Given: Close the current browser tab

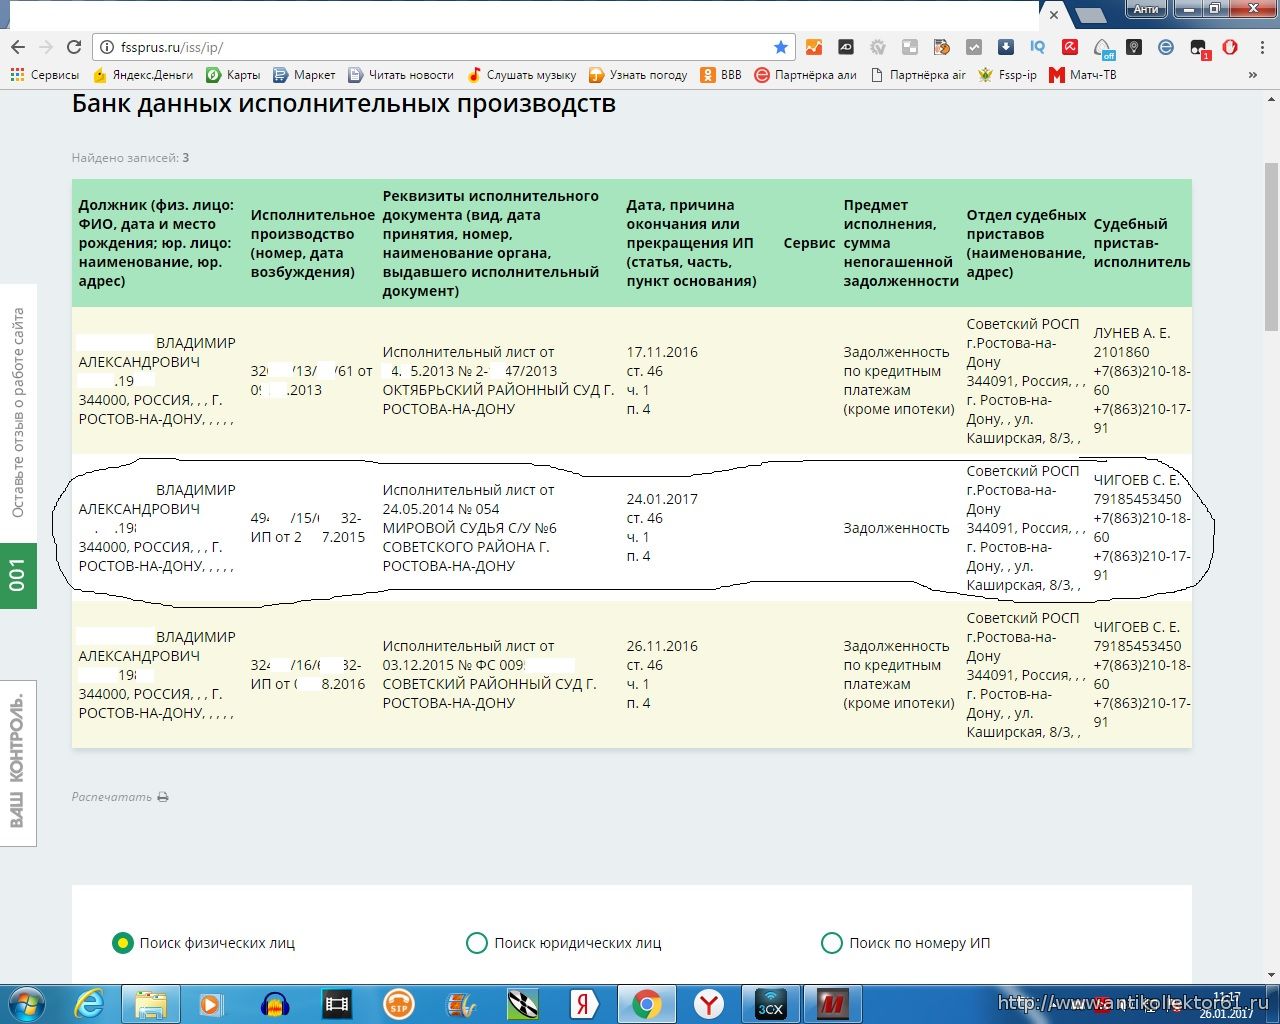Looking at the screenshot, I should tap(1053, 15).
